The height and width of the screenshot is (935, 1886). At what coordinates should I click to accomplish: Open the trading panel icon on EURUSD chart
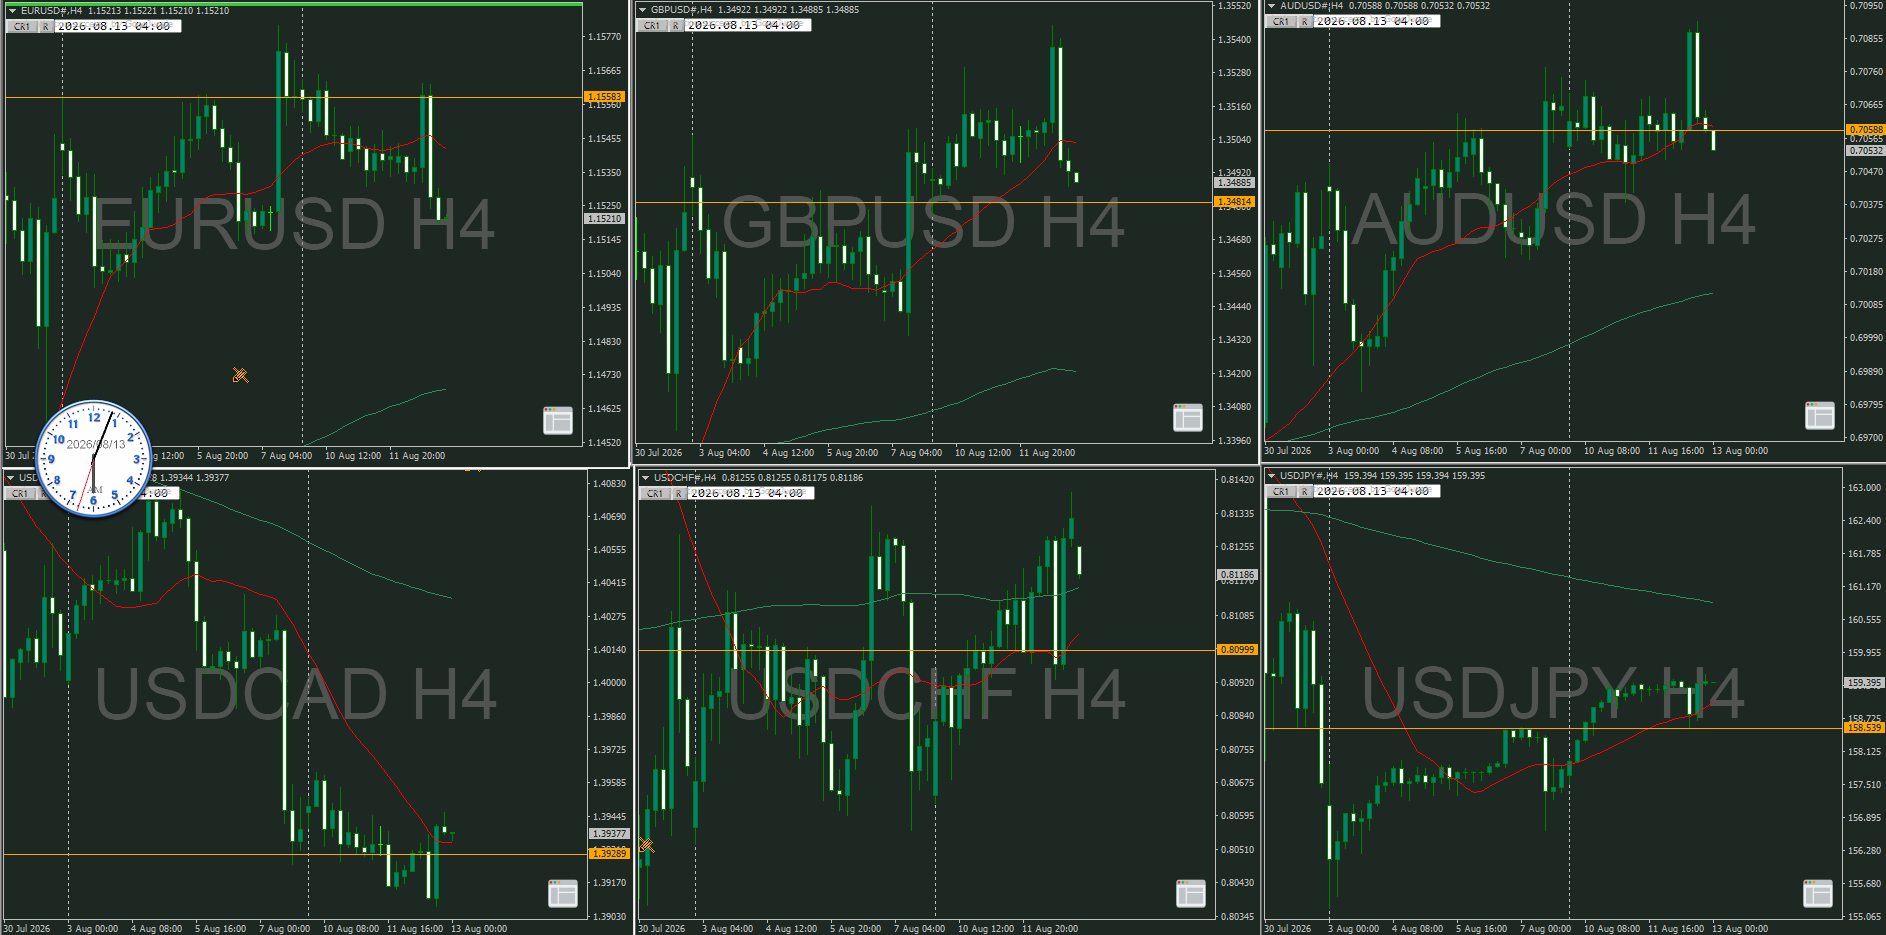[558, 420]
